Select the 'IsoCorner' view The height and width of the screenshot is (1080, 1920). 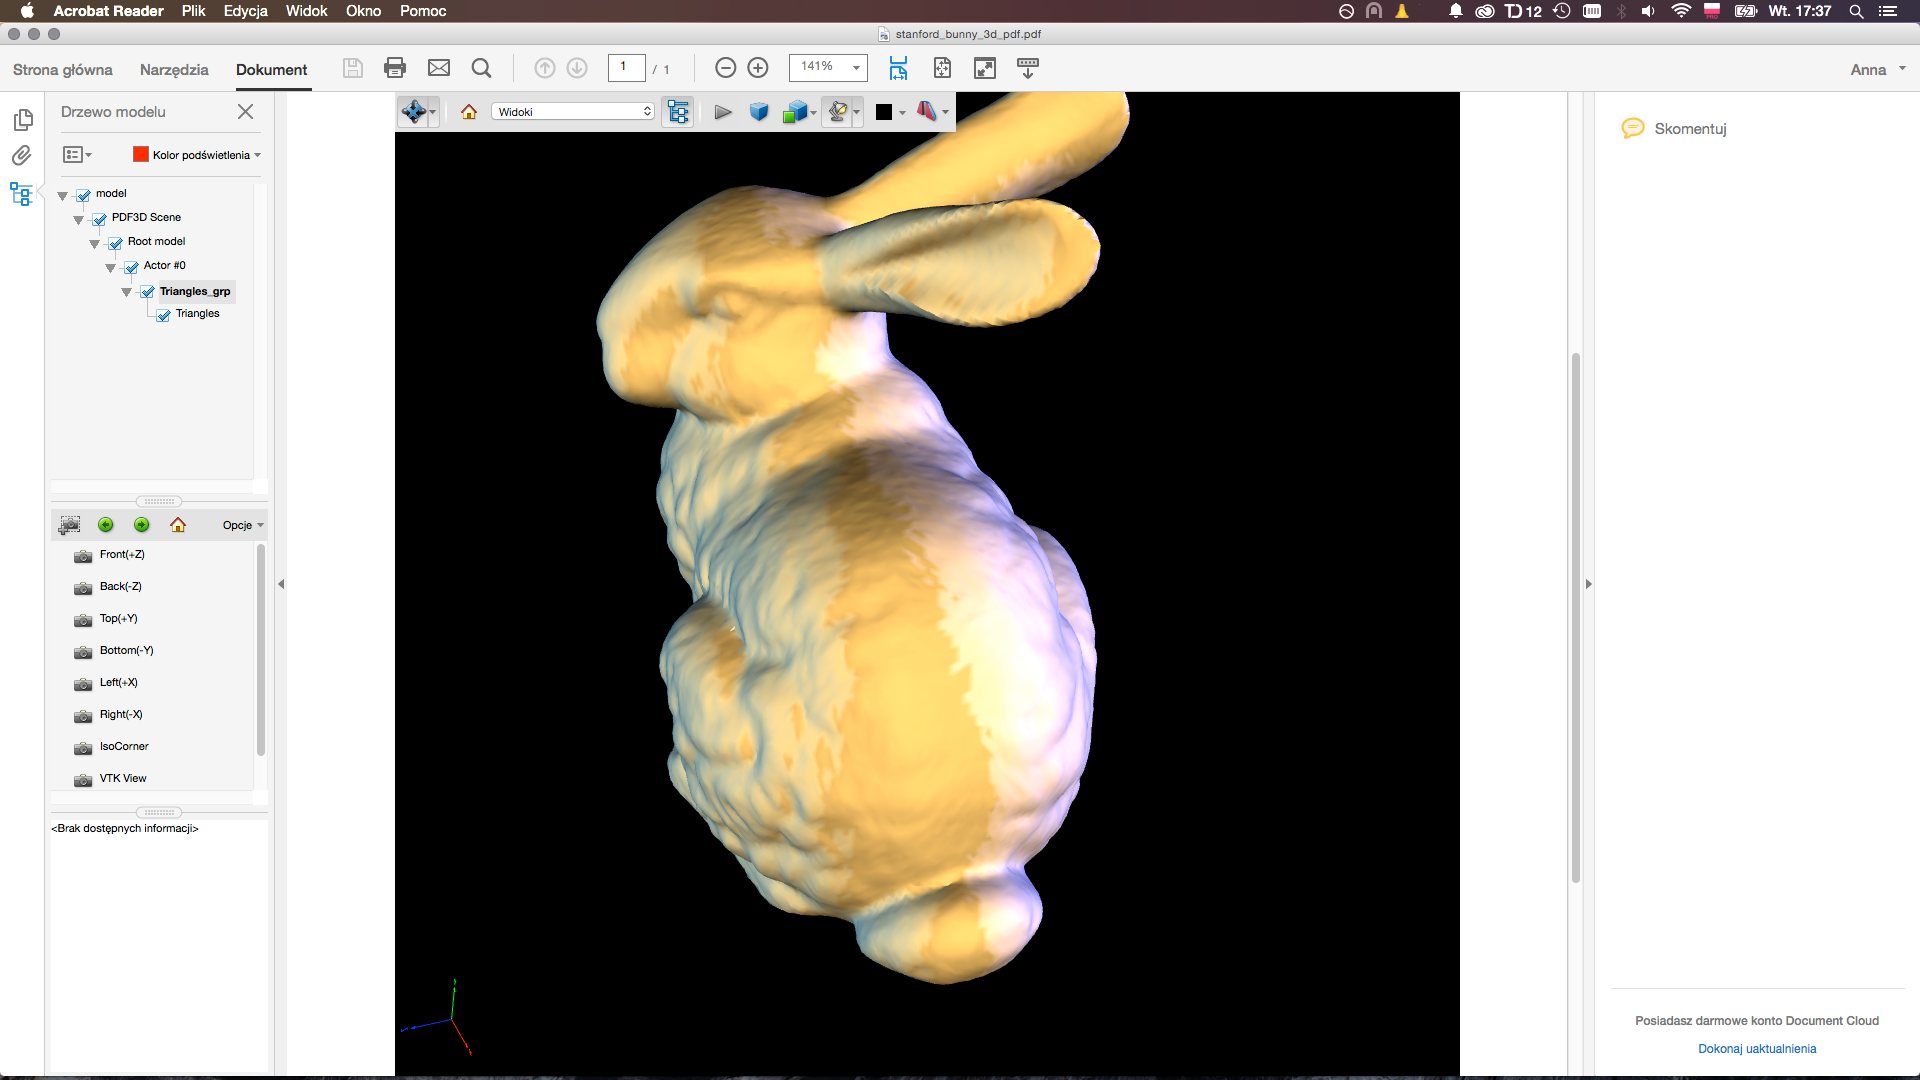point(124,747)
